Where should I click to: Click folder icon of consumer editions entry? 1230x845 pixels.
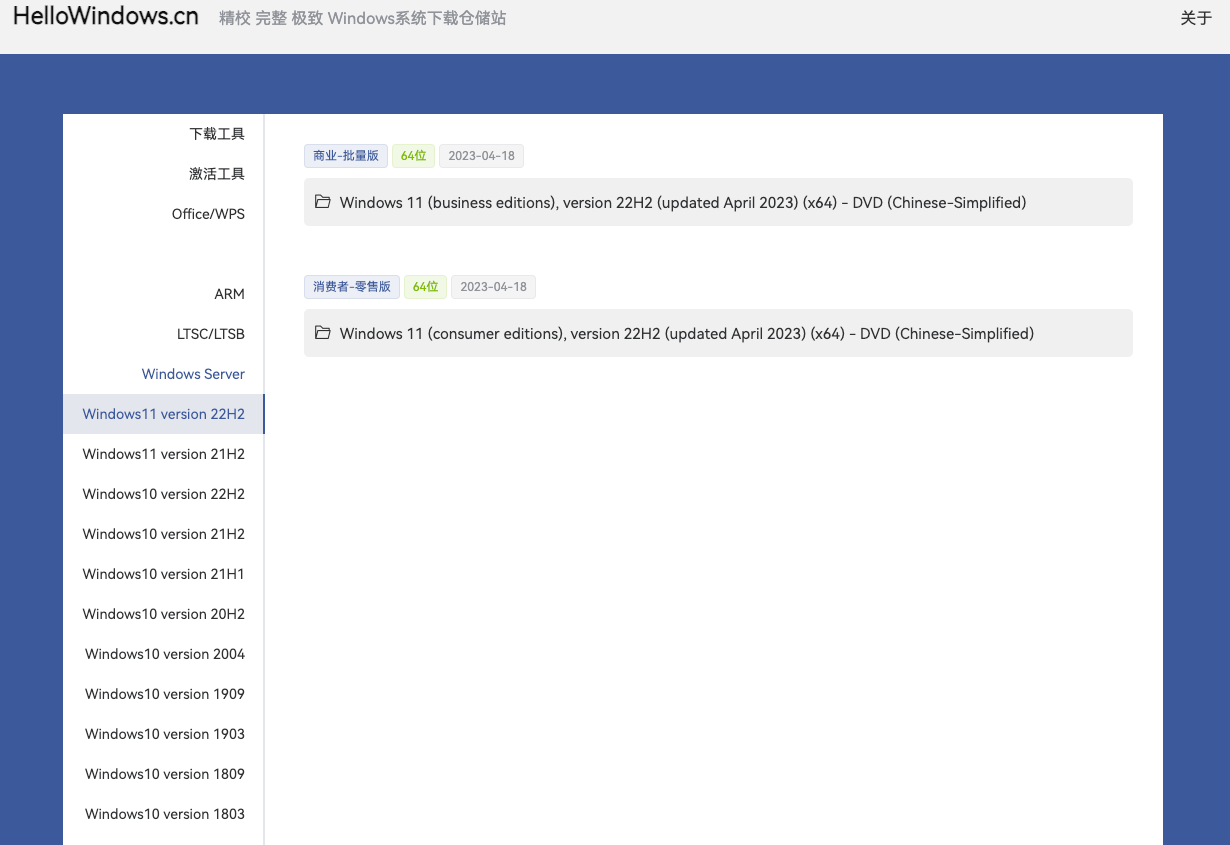pos(322,333)
